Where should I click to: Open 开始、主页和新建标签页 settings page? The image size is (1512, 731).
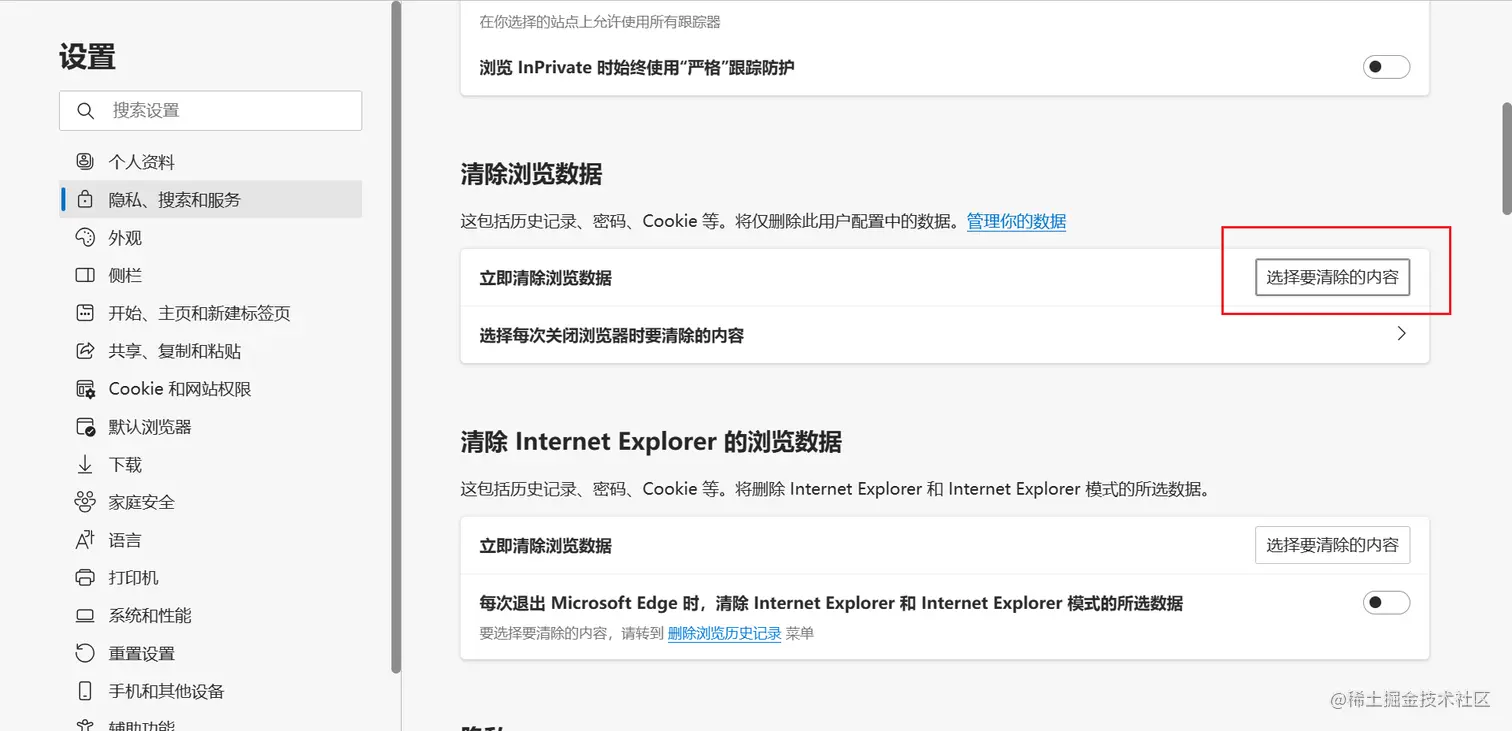point(211,313)
